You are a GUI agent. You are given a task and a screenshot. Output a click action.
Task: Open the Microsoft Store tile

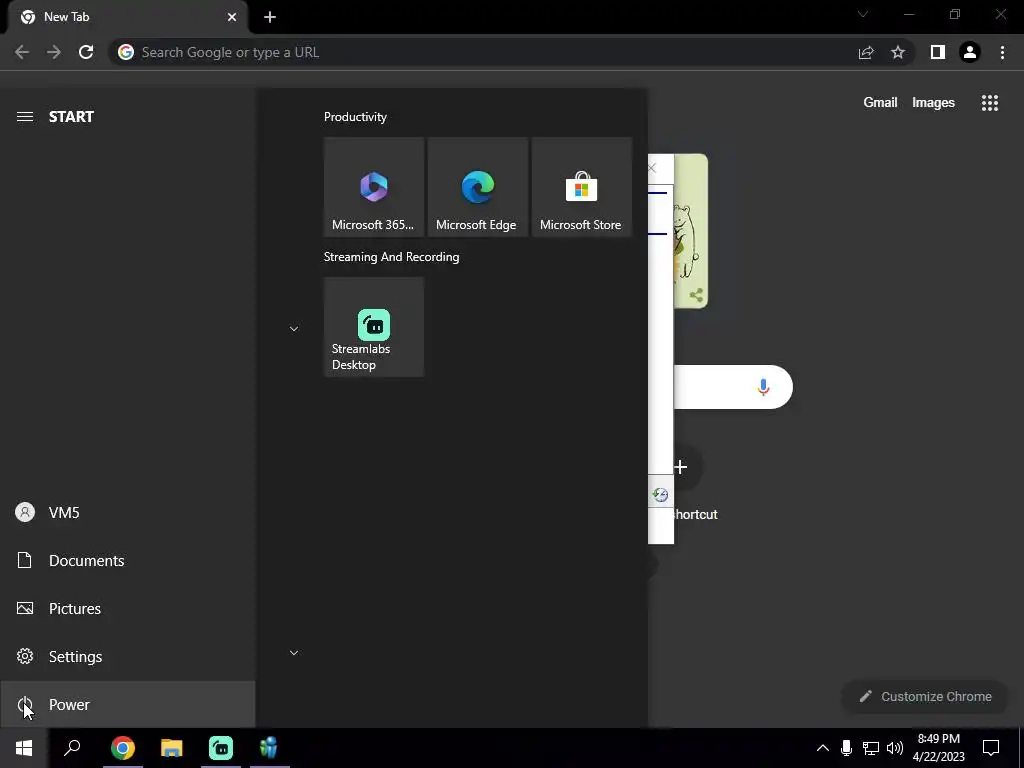point(581,187)
